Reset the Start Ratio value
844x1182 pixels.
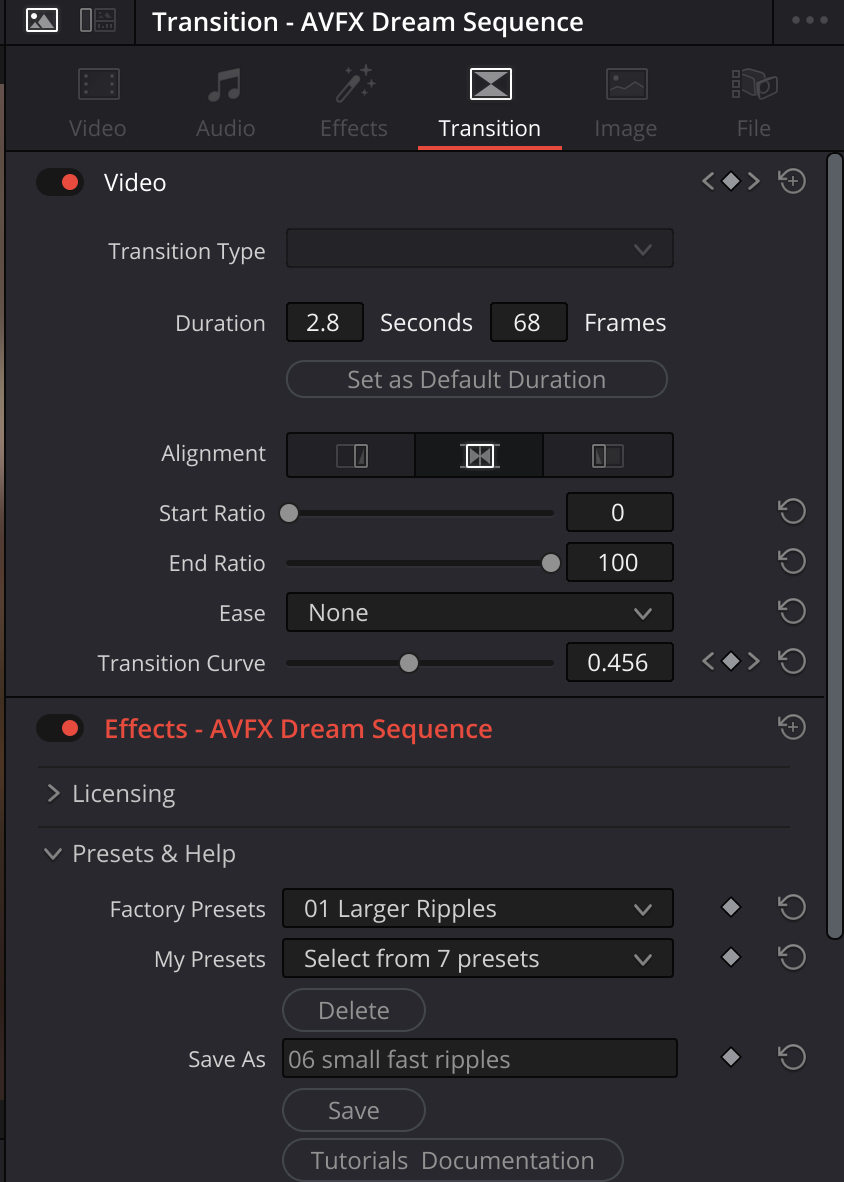click(792, 512)
